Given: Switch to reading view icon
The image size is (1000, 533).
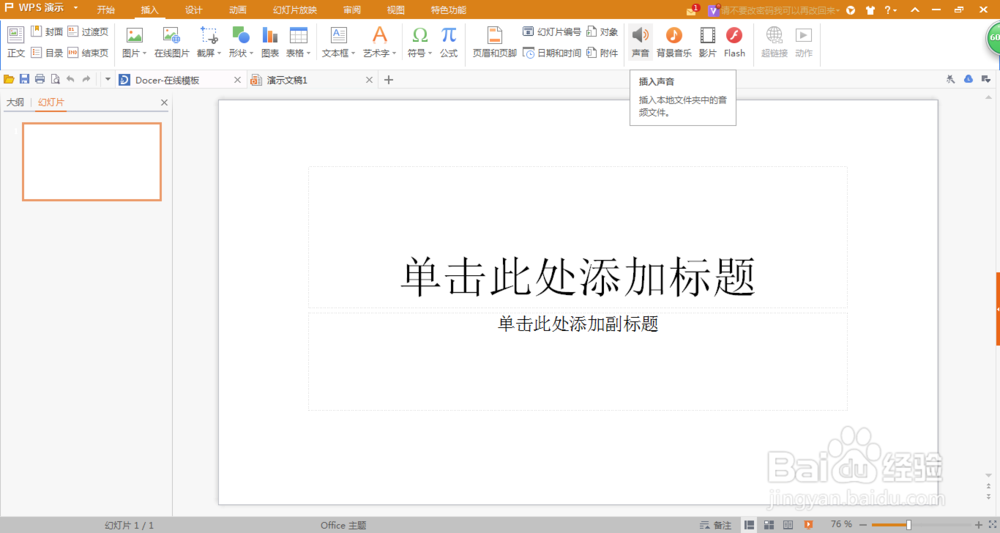Looking at the screenshot, I should tap(788, 525).
